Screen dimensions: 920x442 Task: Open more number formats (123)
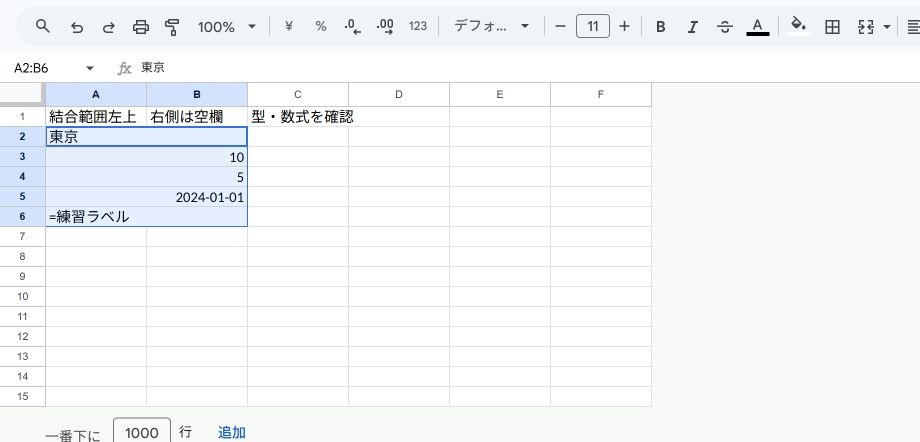pos(418,26)
